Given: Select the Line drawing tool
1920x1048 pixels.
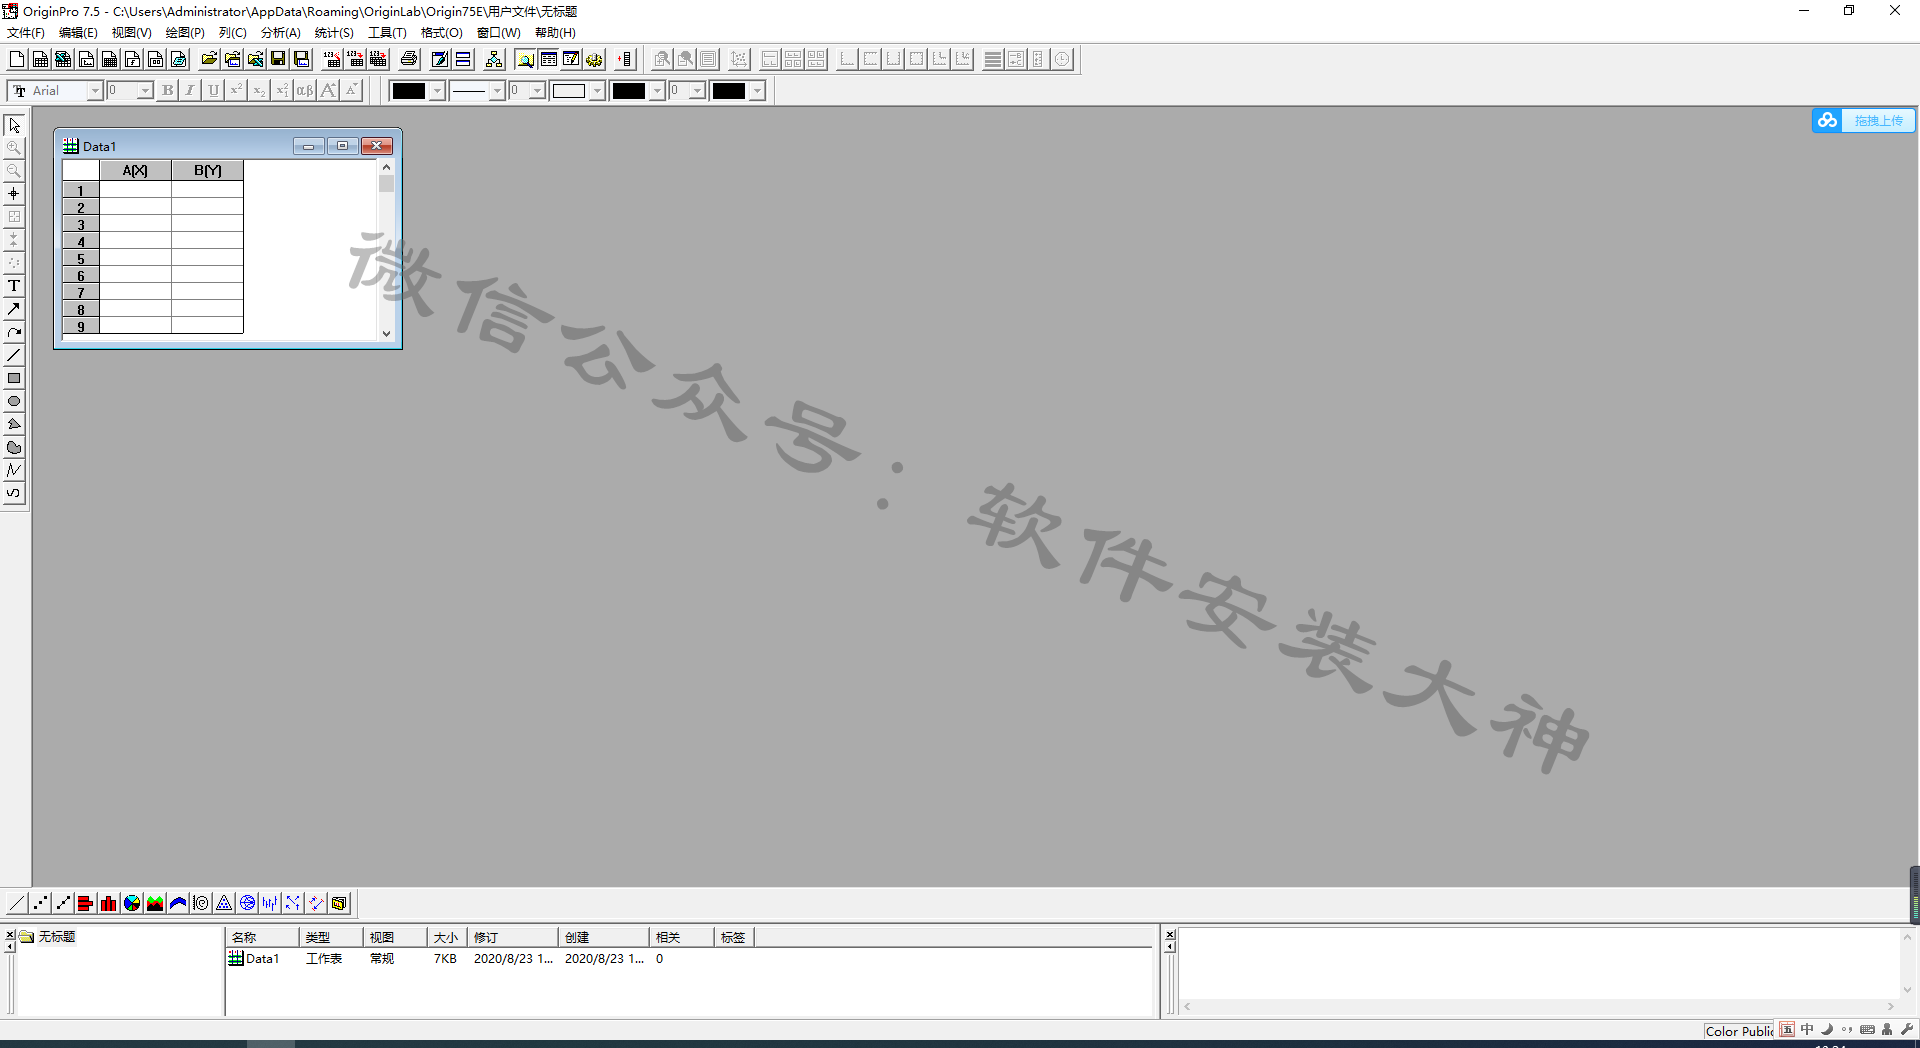Looking at the screenshot, I should 14,355.
